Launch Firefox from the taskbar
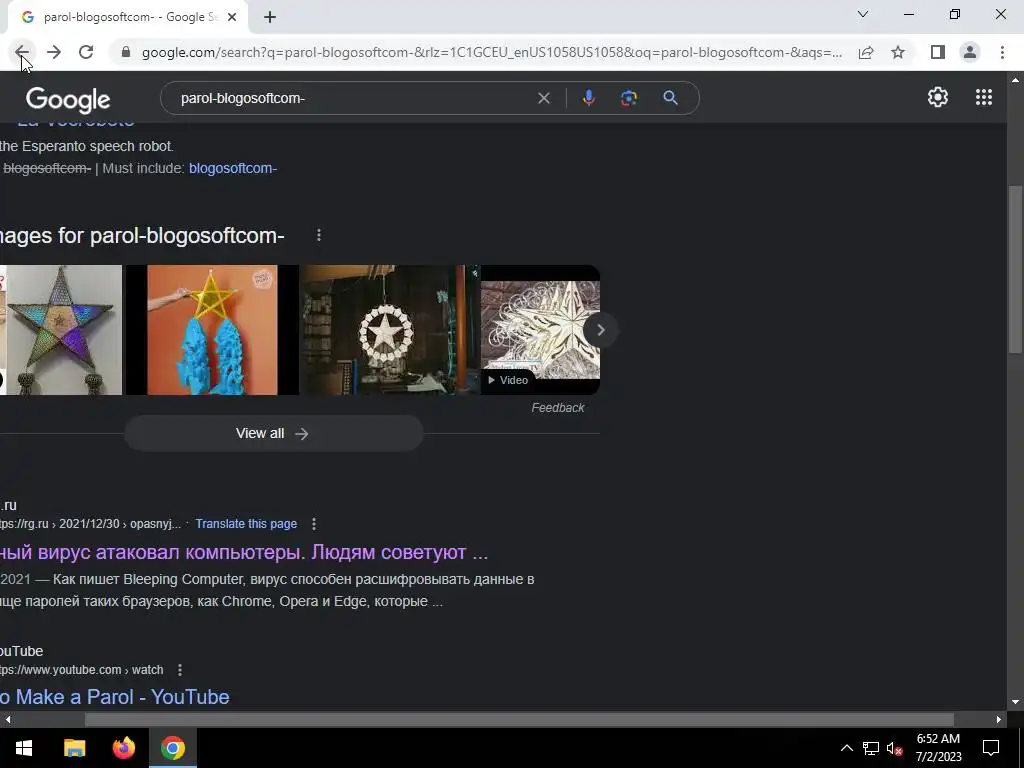The height and width of the screenshot is (768, 1024). point(123,748)
